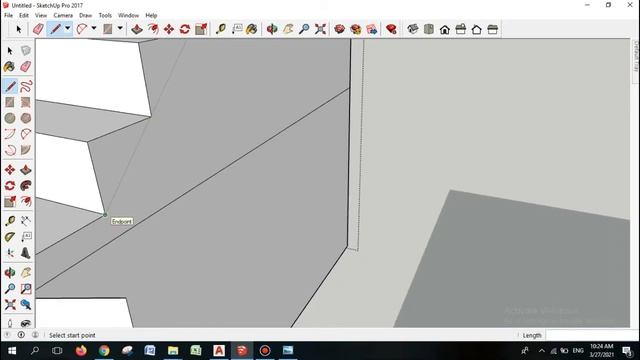
Task: Activate the Look Around tool
Action: (26, 322)
